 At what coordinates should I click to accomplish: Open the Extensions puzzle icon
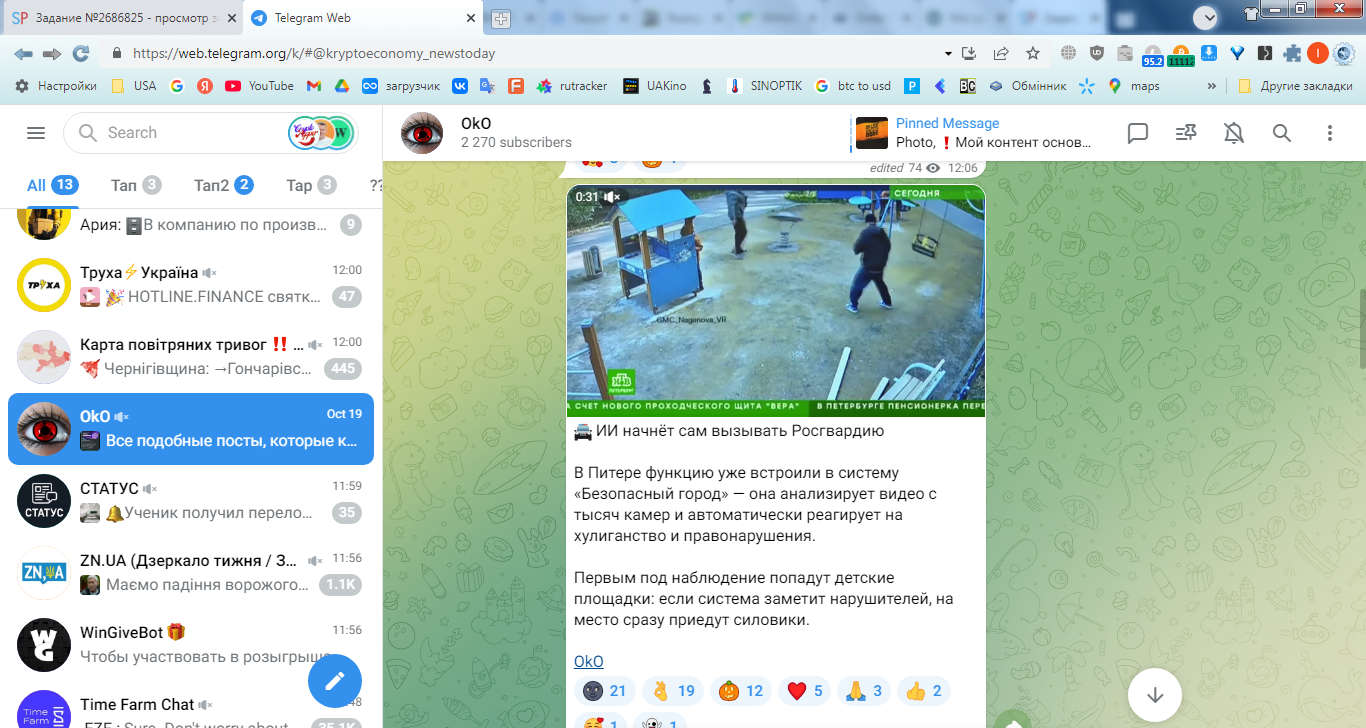click(x=1292, y=53)
